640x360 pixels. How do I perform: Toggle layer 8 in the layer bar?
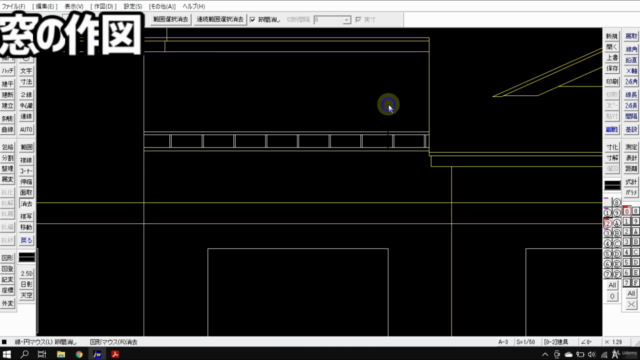[x=636, y=211]
